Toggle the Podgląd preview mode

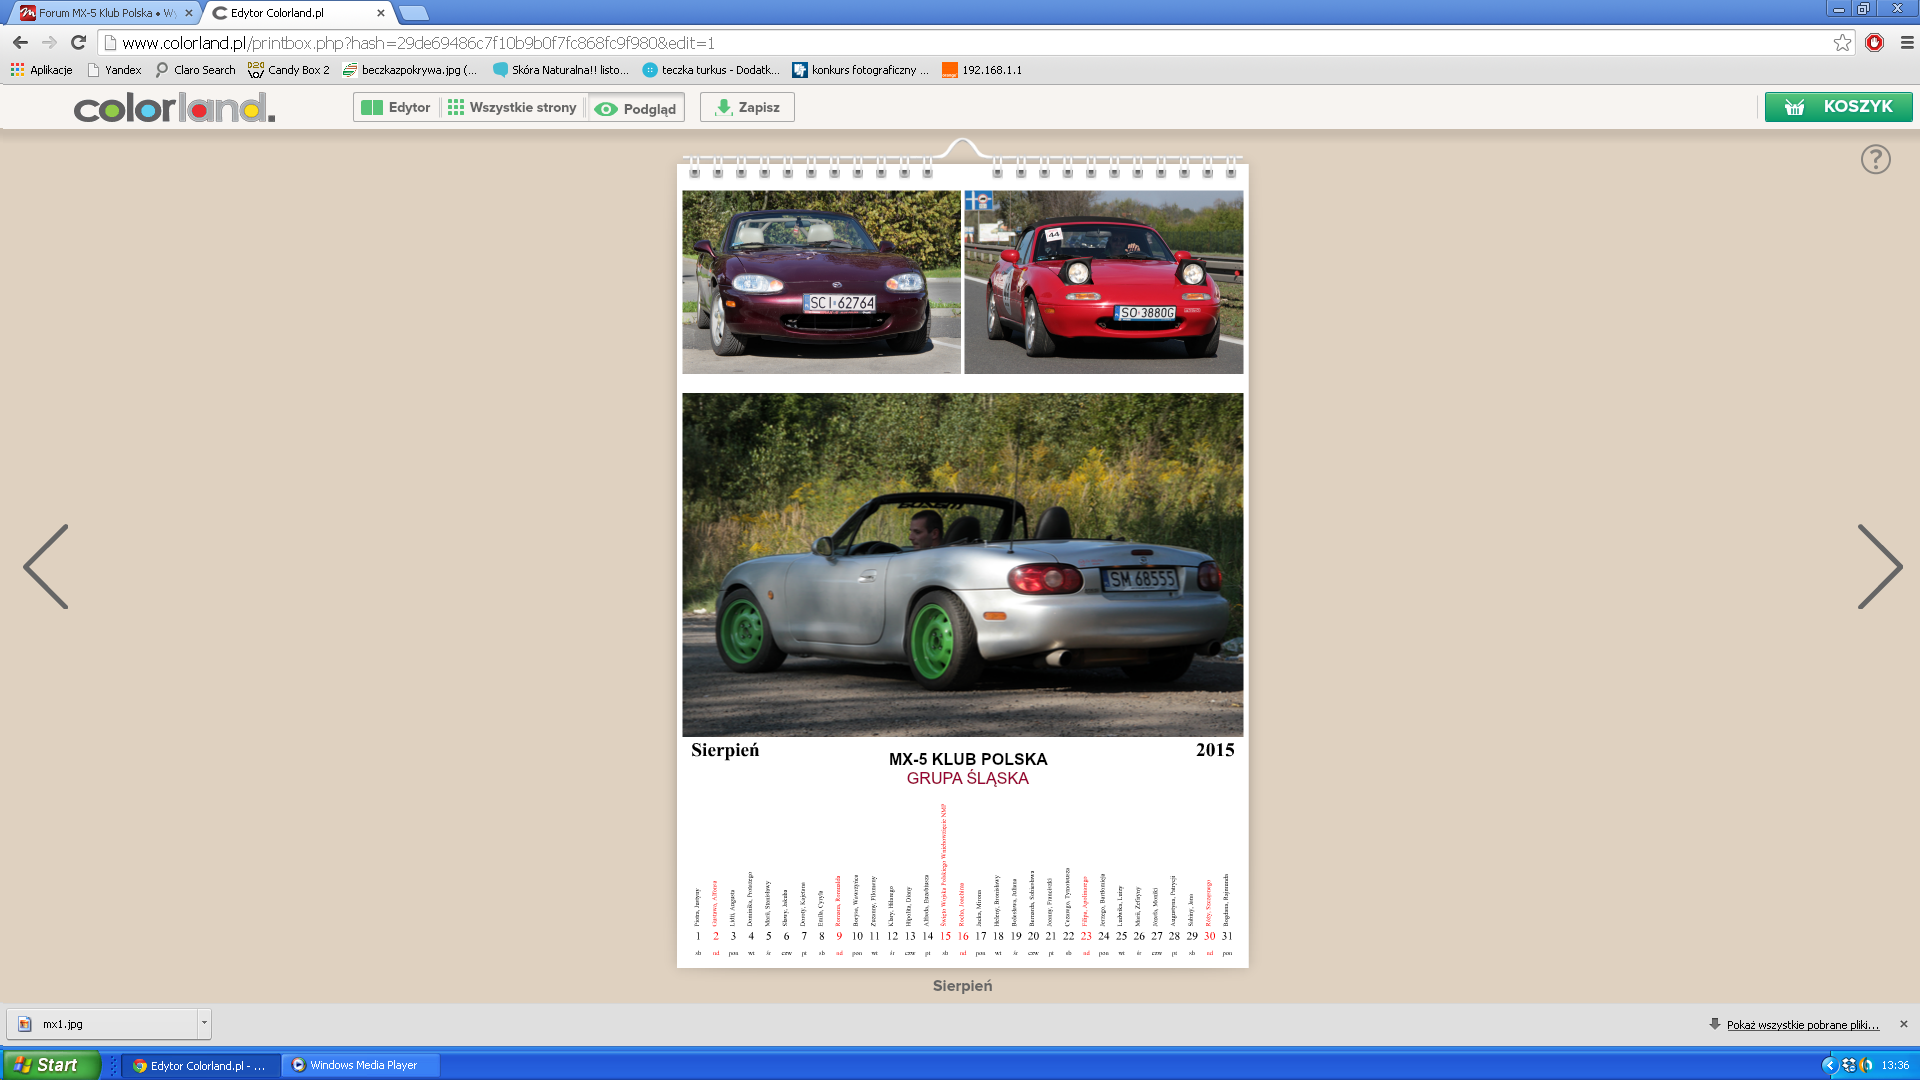(636, 108)
